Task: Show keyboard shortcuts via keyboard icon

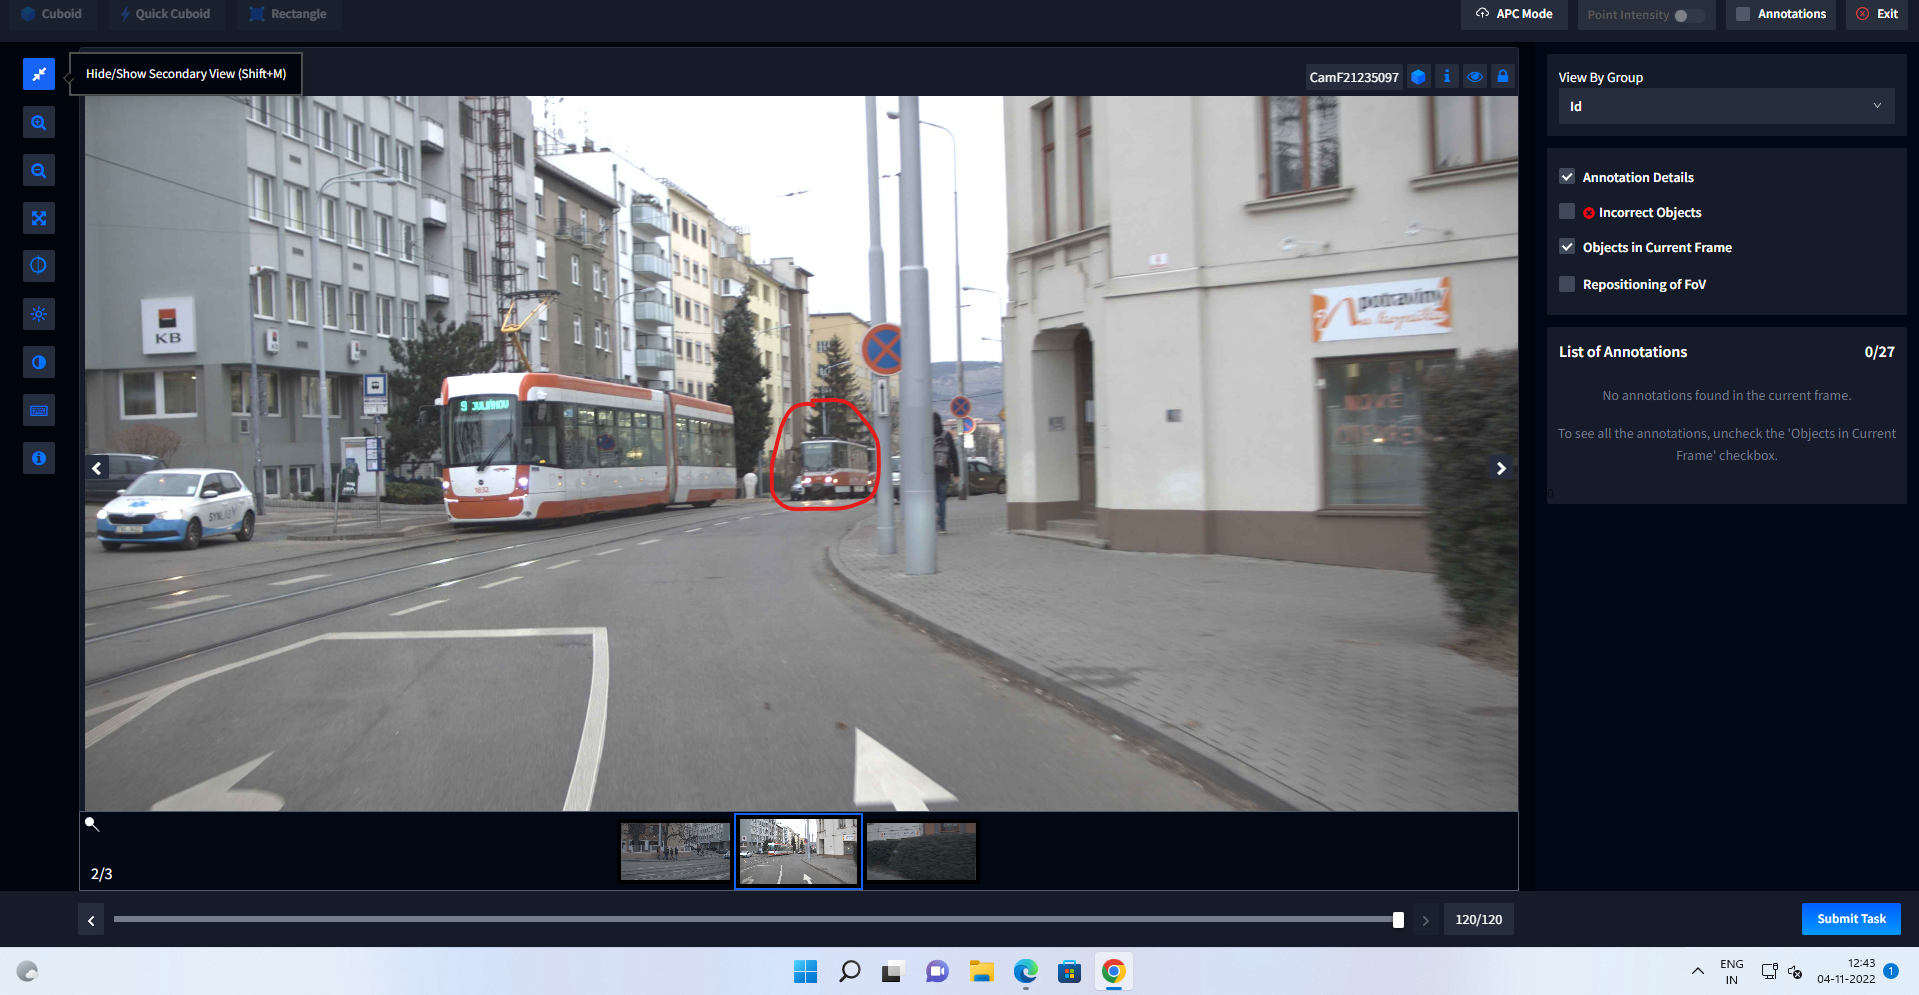Action: coord(39,410)
